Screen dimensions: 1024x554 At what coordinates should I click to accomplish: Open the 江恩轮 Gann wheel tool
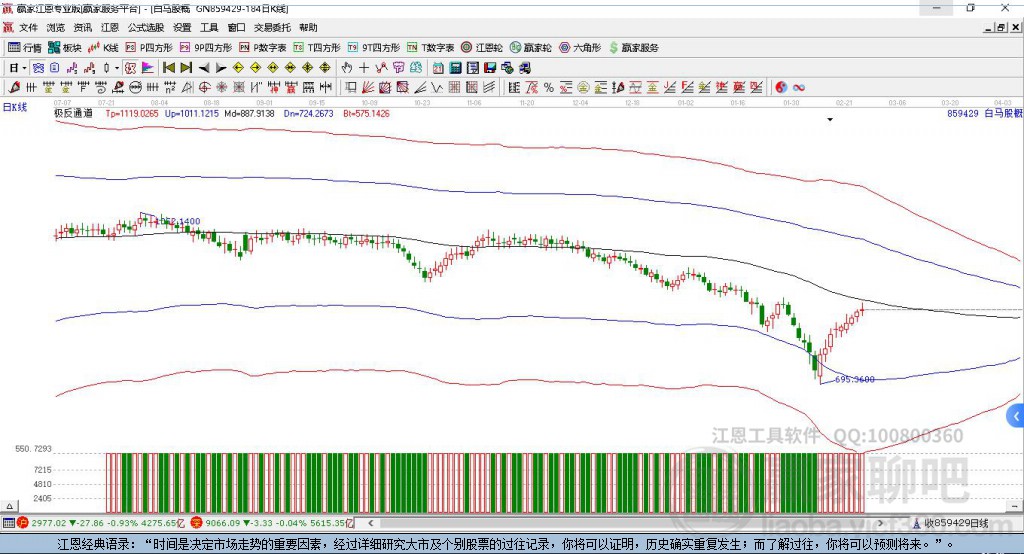pyautogui.click(x=483, y=47)
